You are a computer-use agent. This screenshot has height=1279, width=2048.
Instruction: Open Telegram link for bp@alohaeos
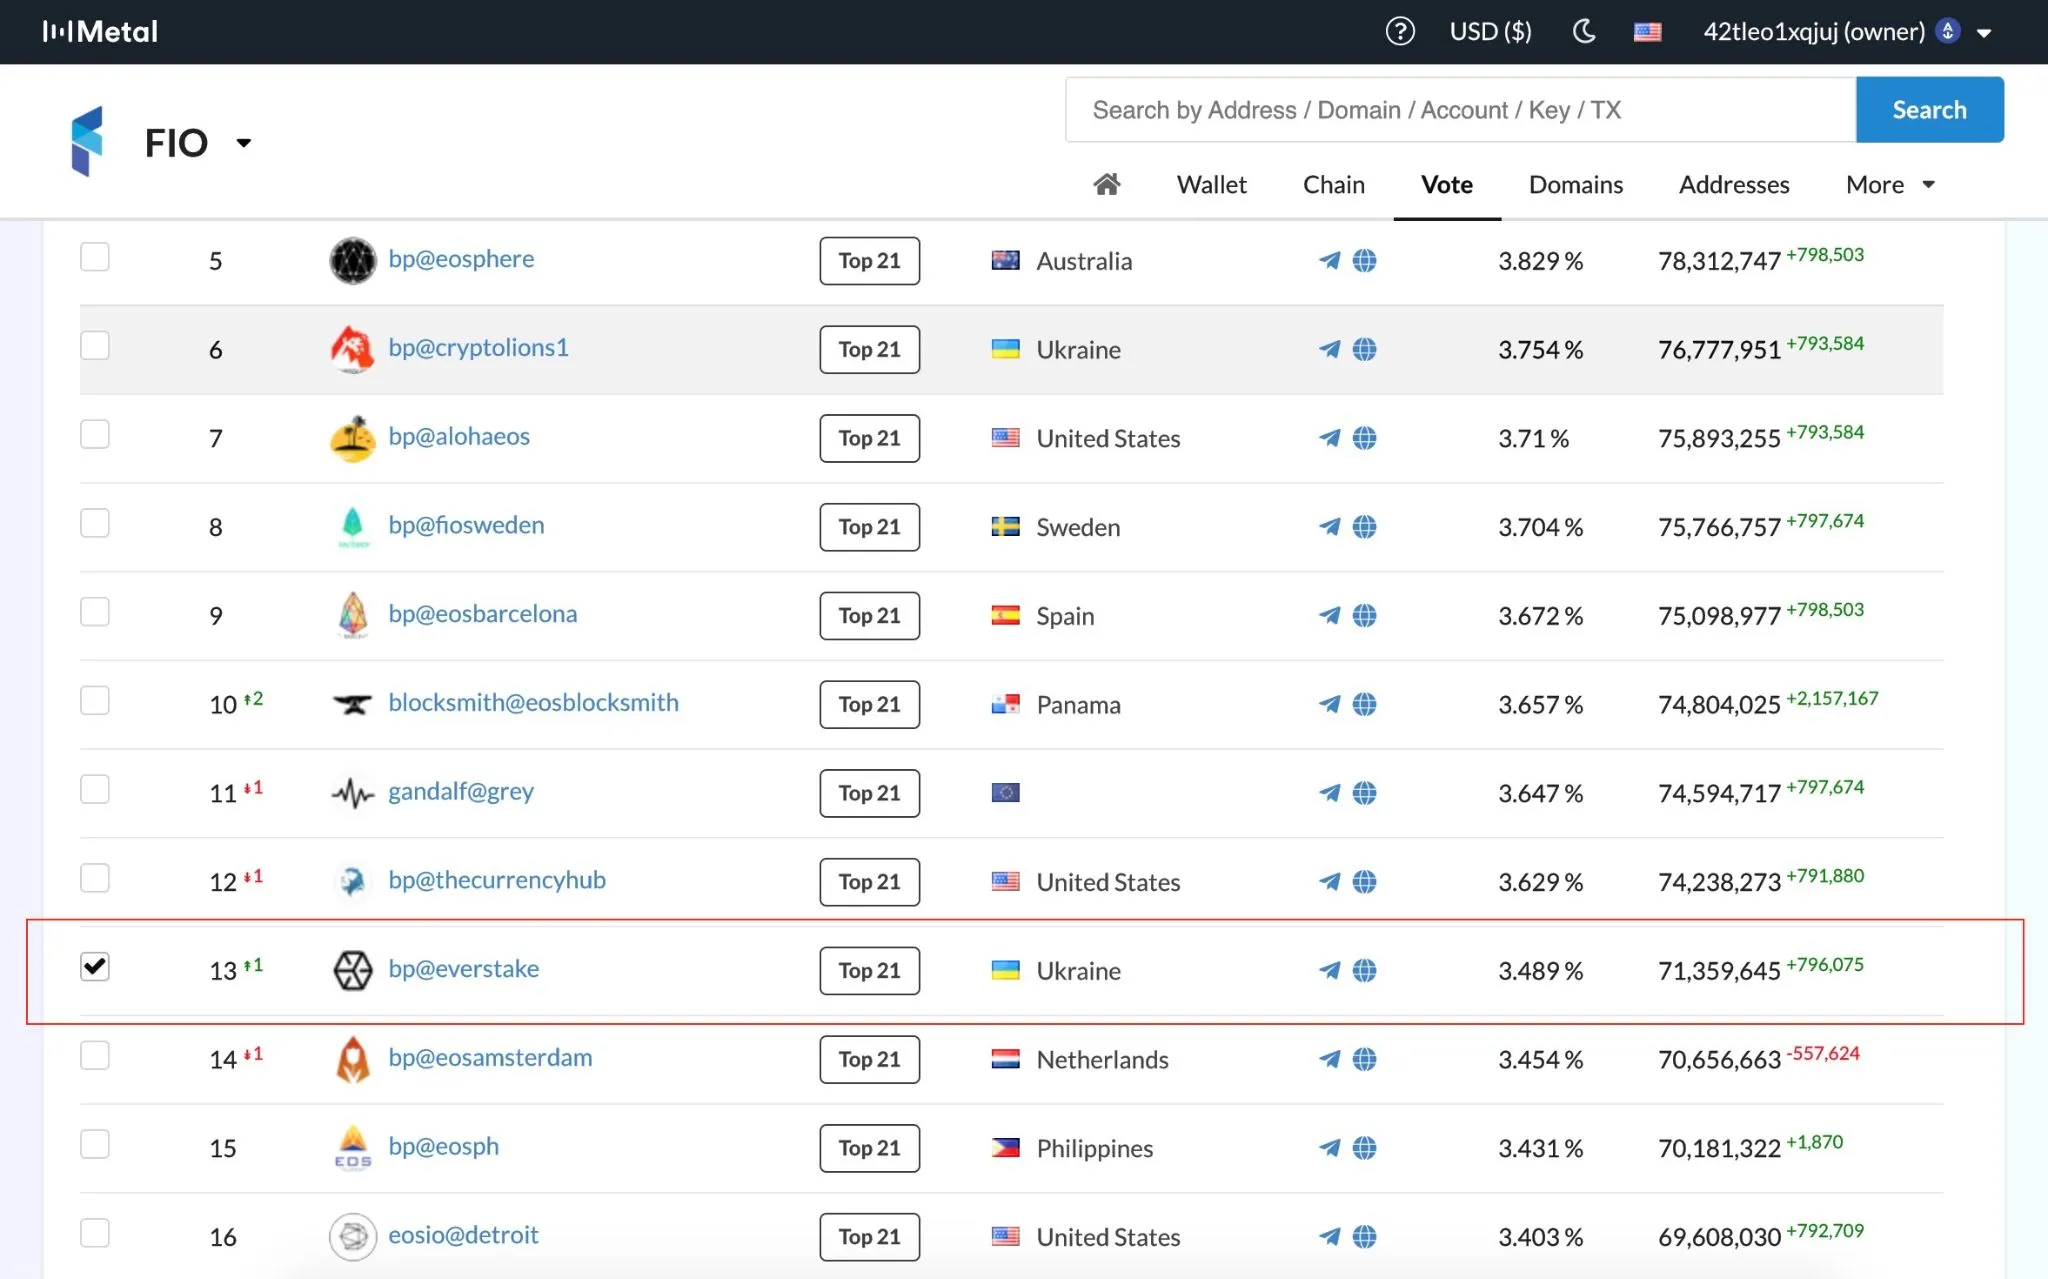click(x=1329, y=438)
